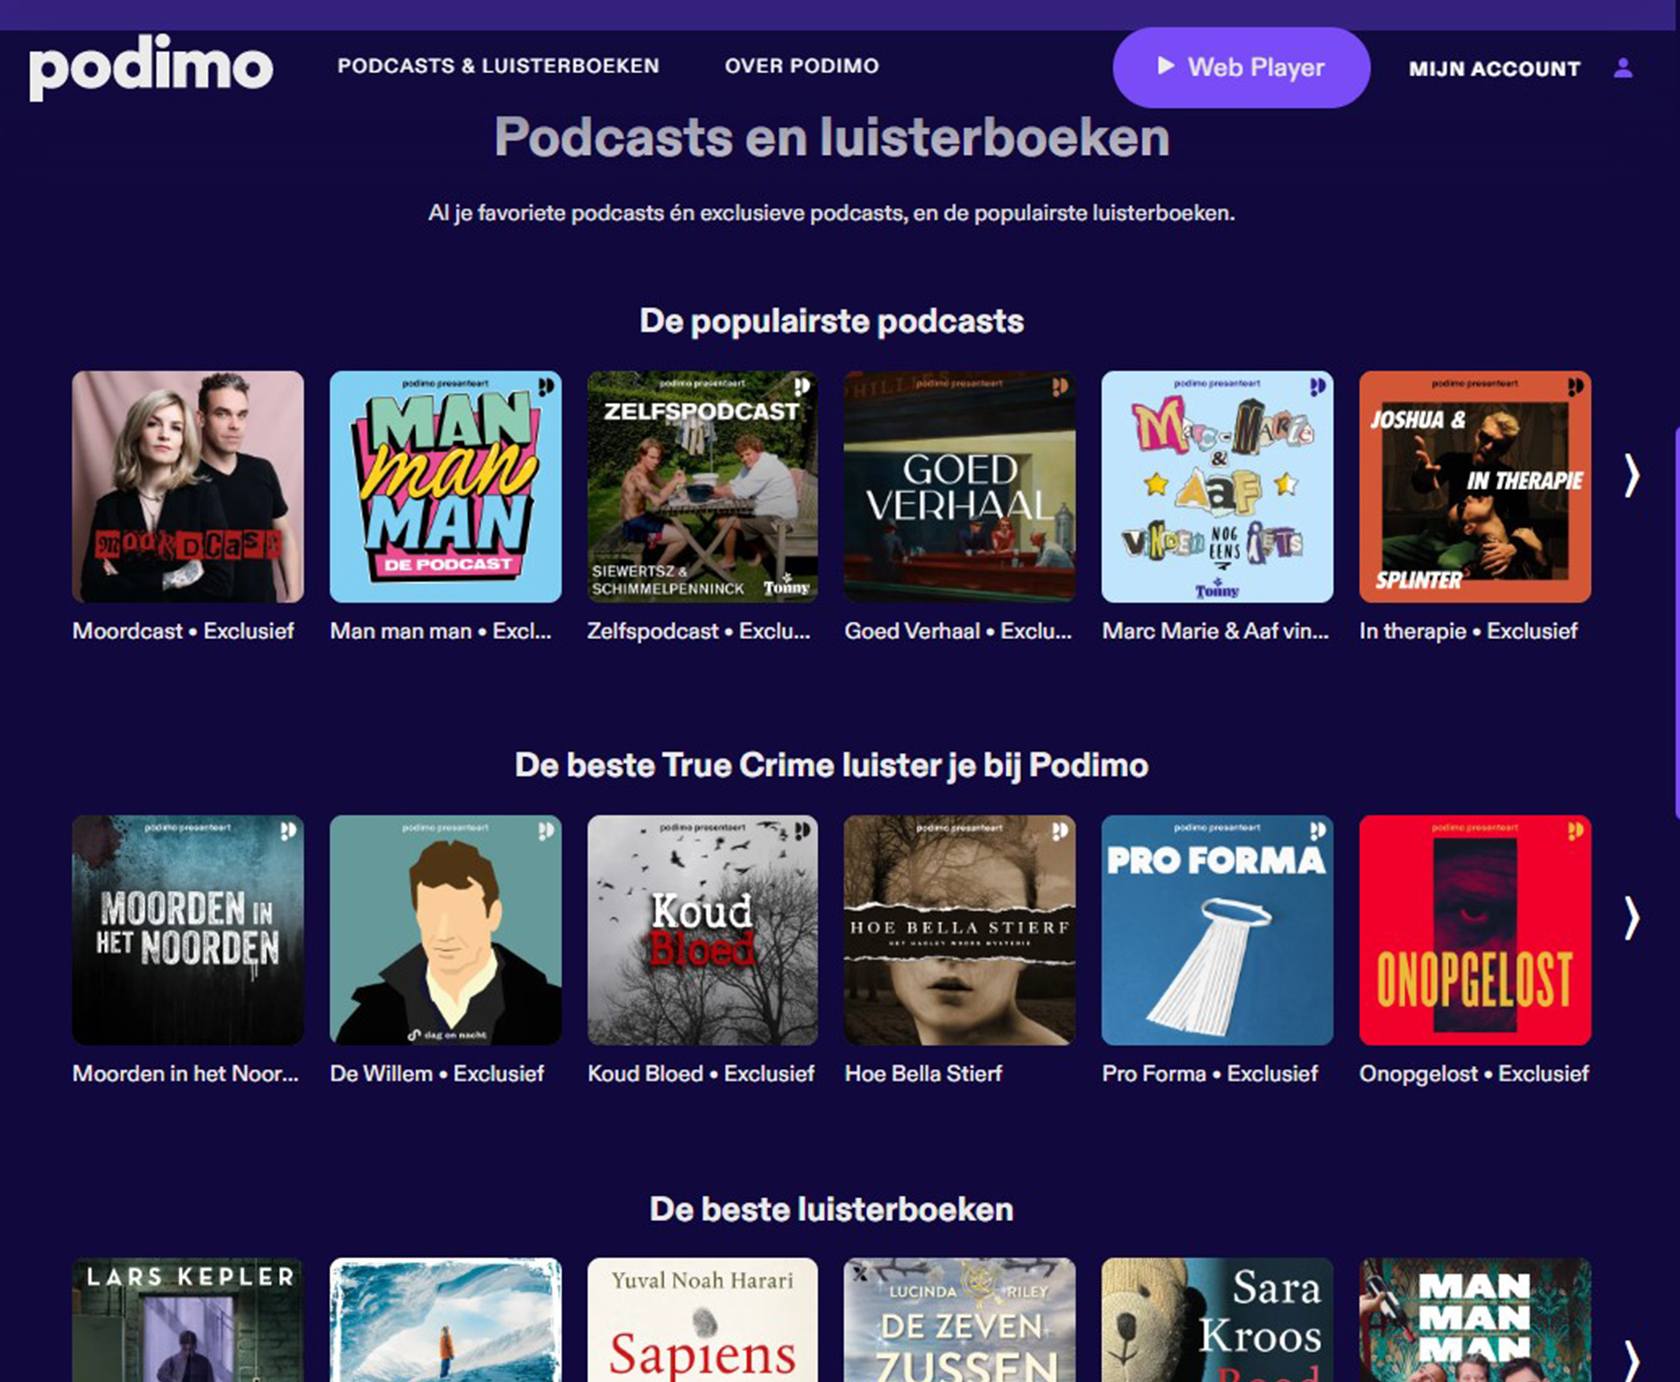The height and width of the screenshot is (1382, 1680).
Task: Click 'Hoe Bella Stierf' title
Action: pos(923,1074)
